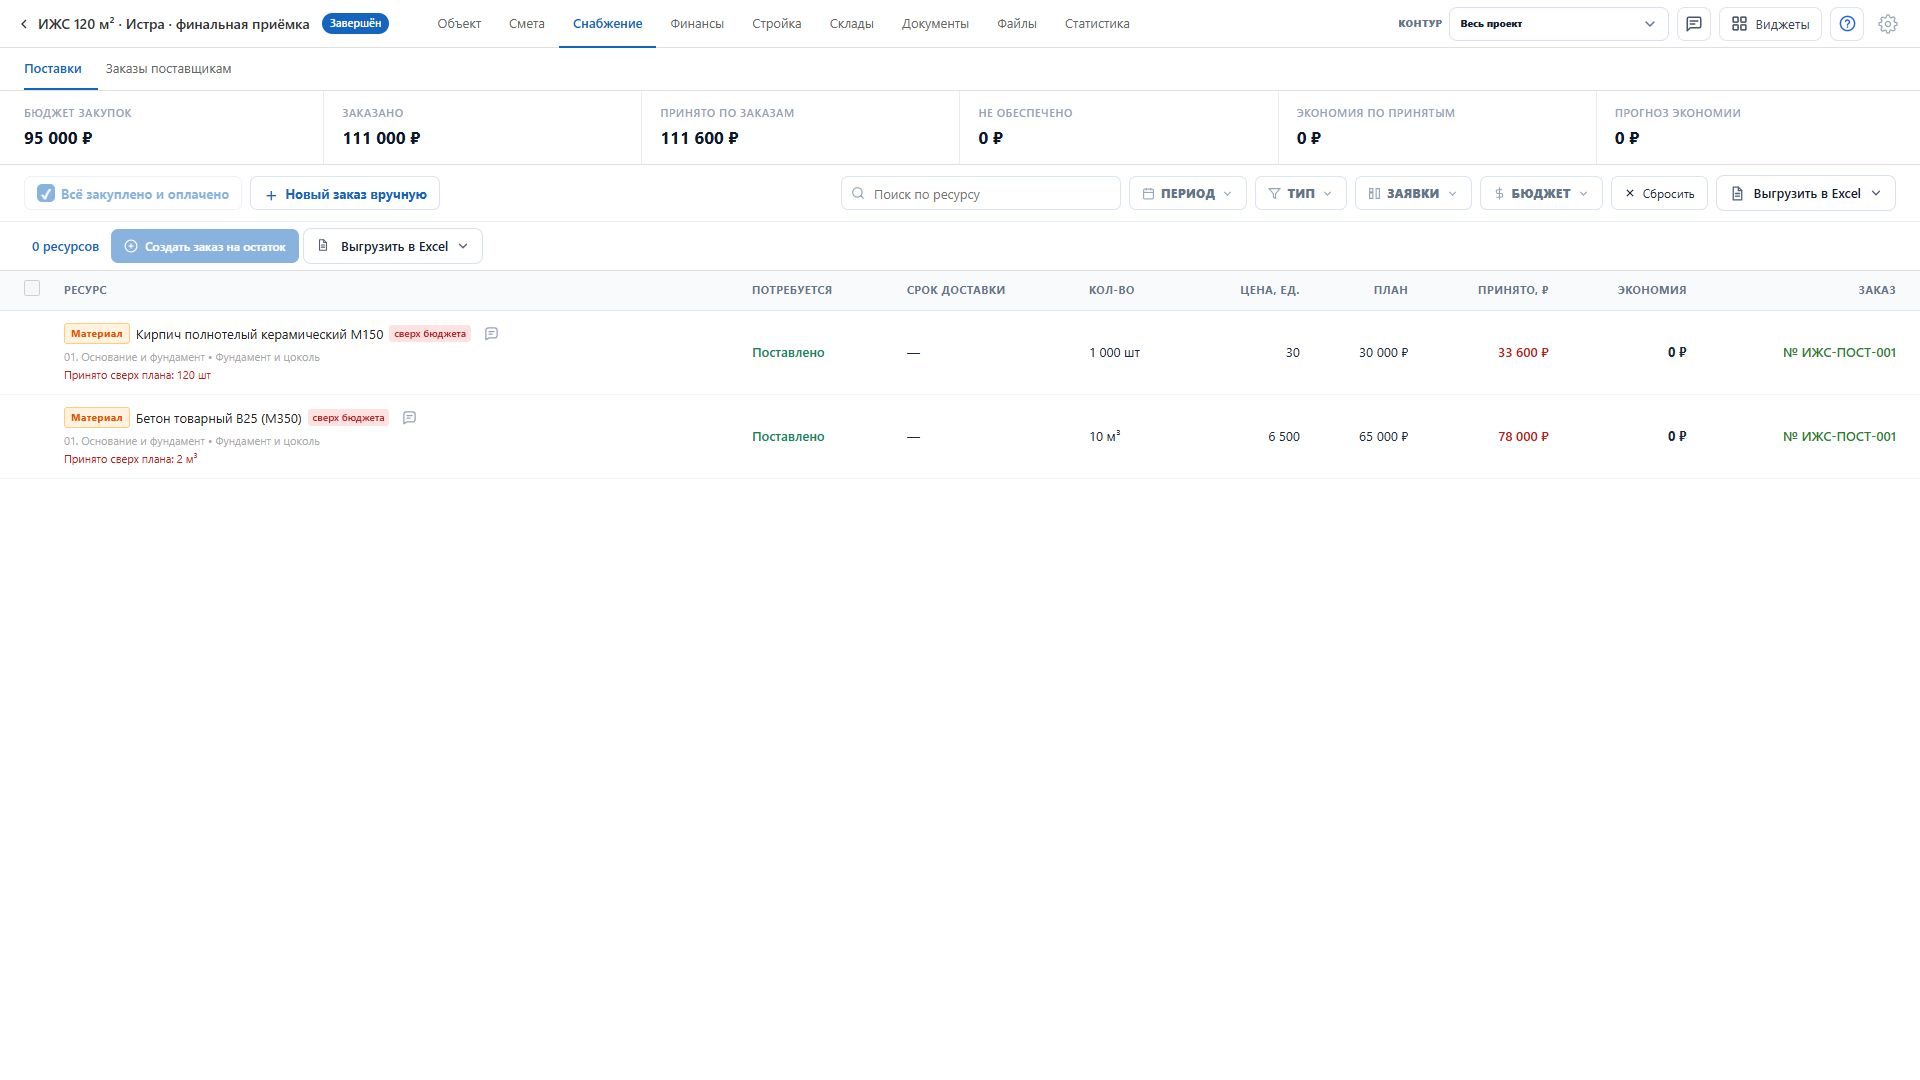The height and width of the screenshot is (1080, 1920).
Task: Open top-right 'Выгрузить в Excel' export menu
Action: [1805, 194]
